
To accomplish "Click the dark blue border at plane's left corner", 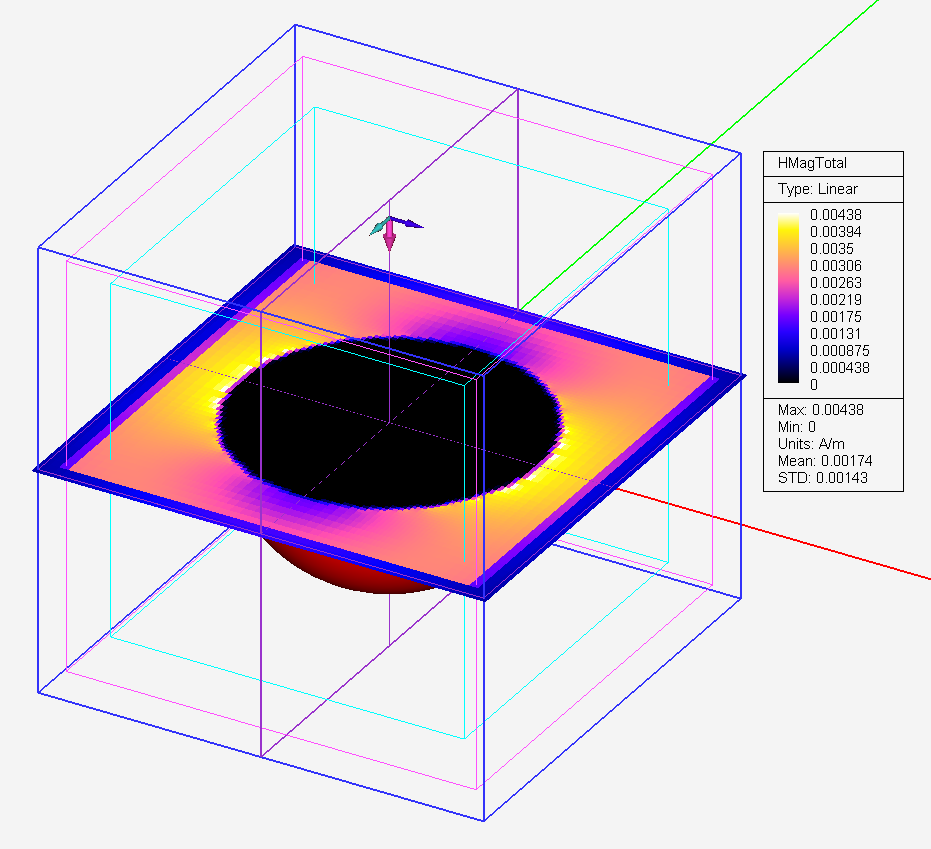I will 50,468.
